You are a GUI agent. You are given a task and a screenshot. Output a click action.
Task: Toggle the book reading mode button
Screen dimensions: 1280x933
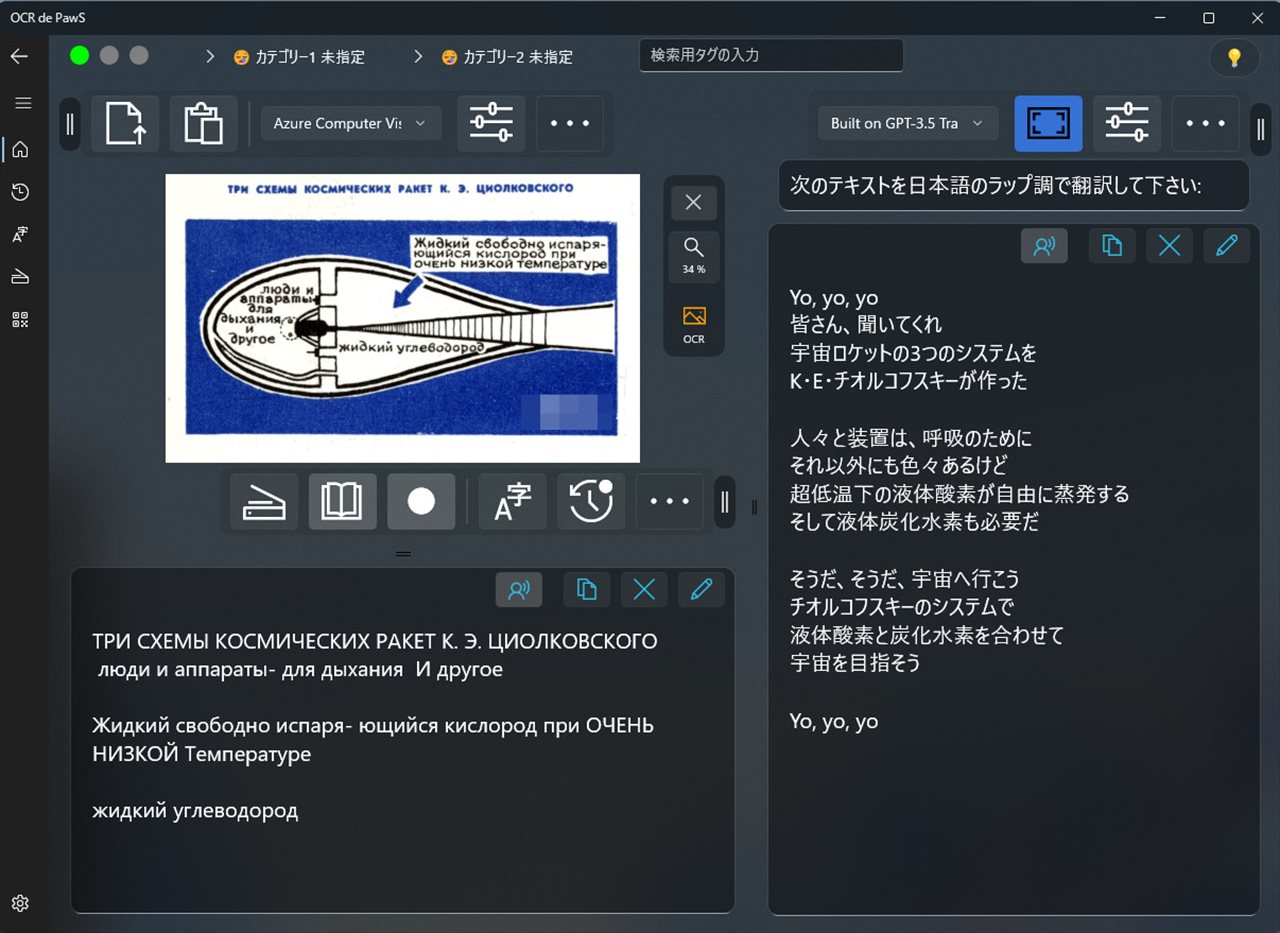(342, 501)
